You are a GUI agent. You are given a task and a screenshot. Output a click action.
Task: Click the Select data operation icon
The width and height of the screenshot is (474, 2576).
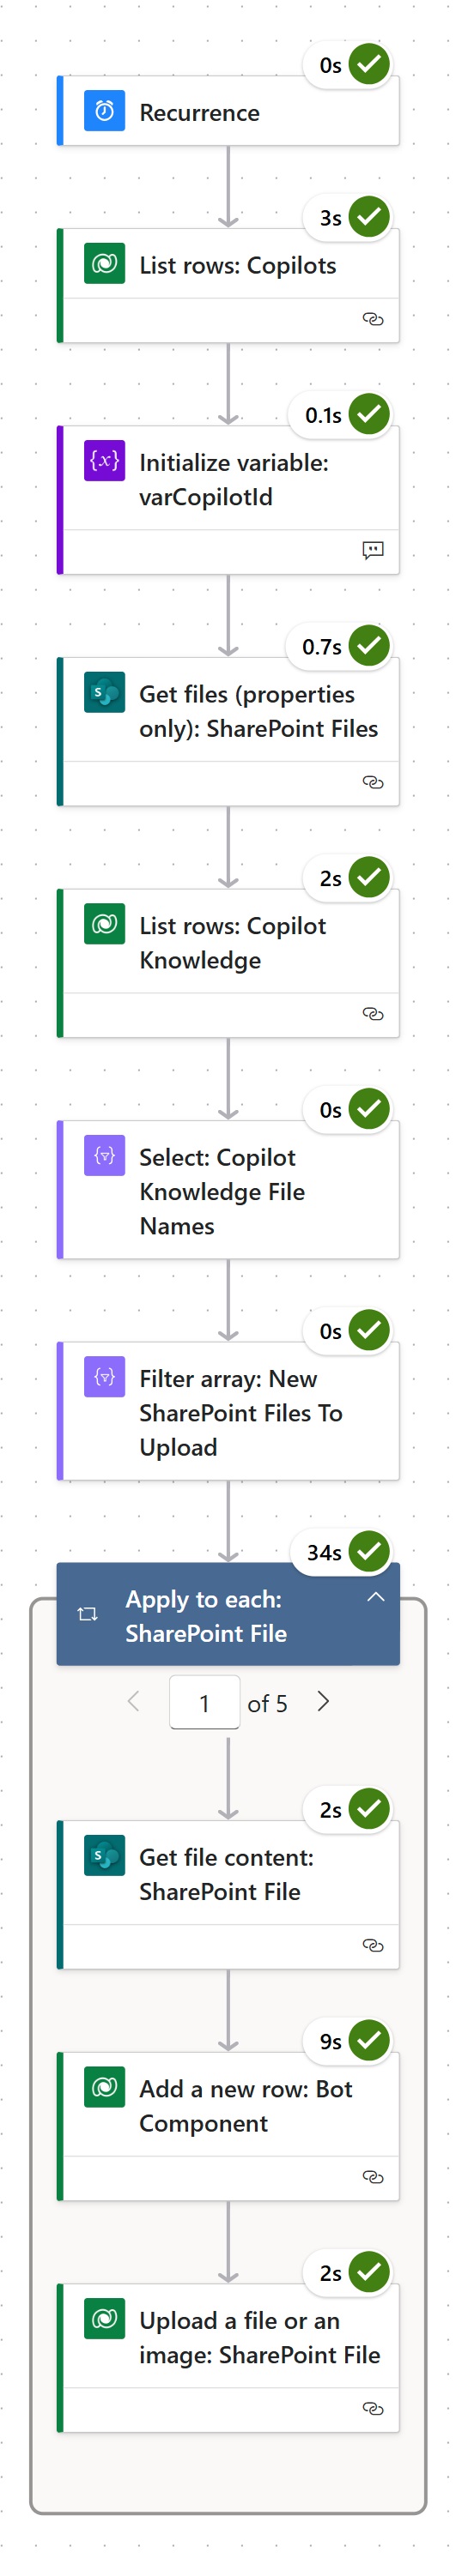(104, 1156)
